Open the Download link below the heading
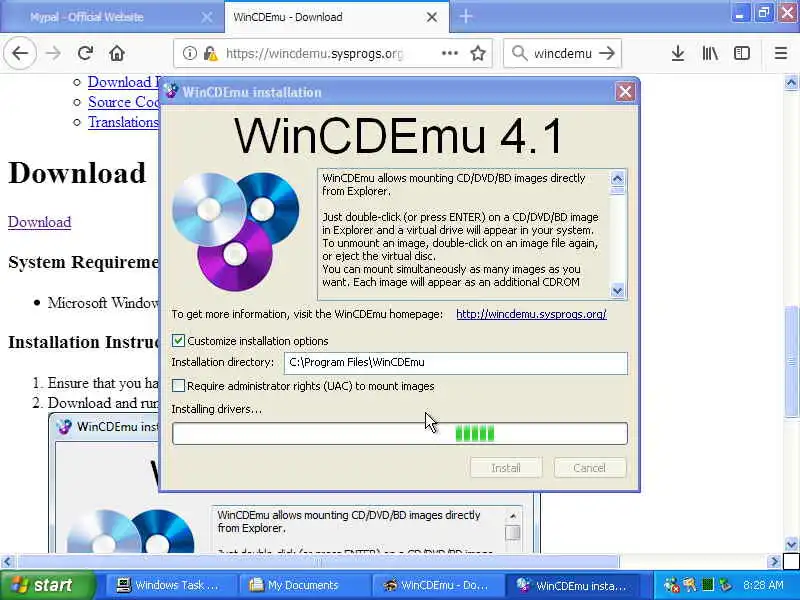800x600 pixels. (x=39, y=222)
